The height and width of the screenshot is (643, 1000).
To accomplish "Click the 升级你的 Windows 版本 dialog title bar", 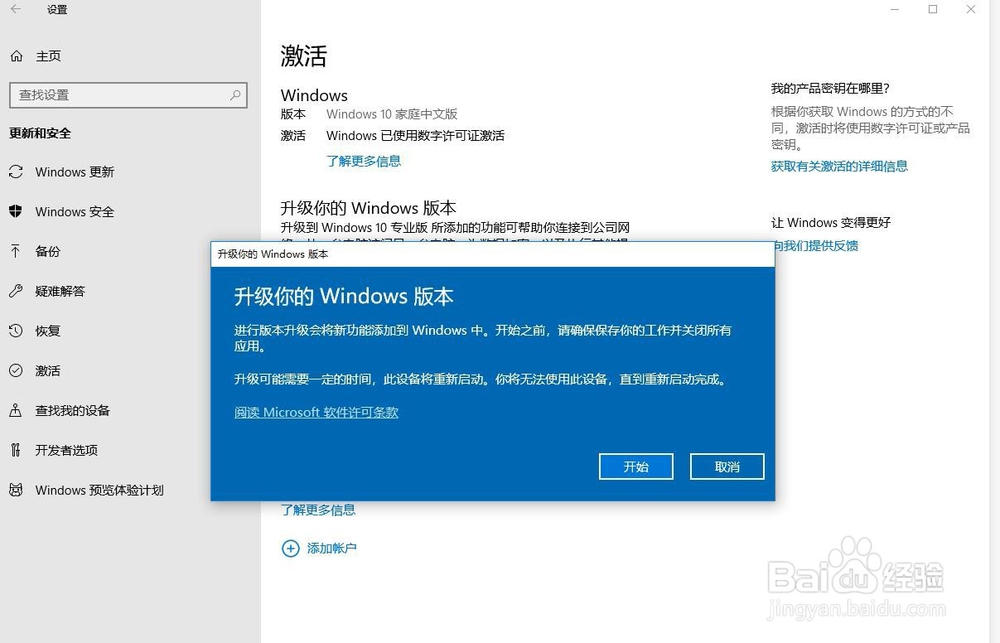I will click(492, 254).
